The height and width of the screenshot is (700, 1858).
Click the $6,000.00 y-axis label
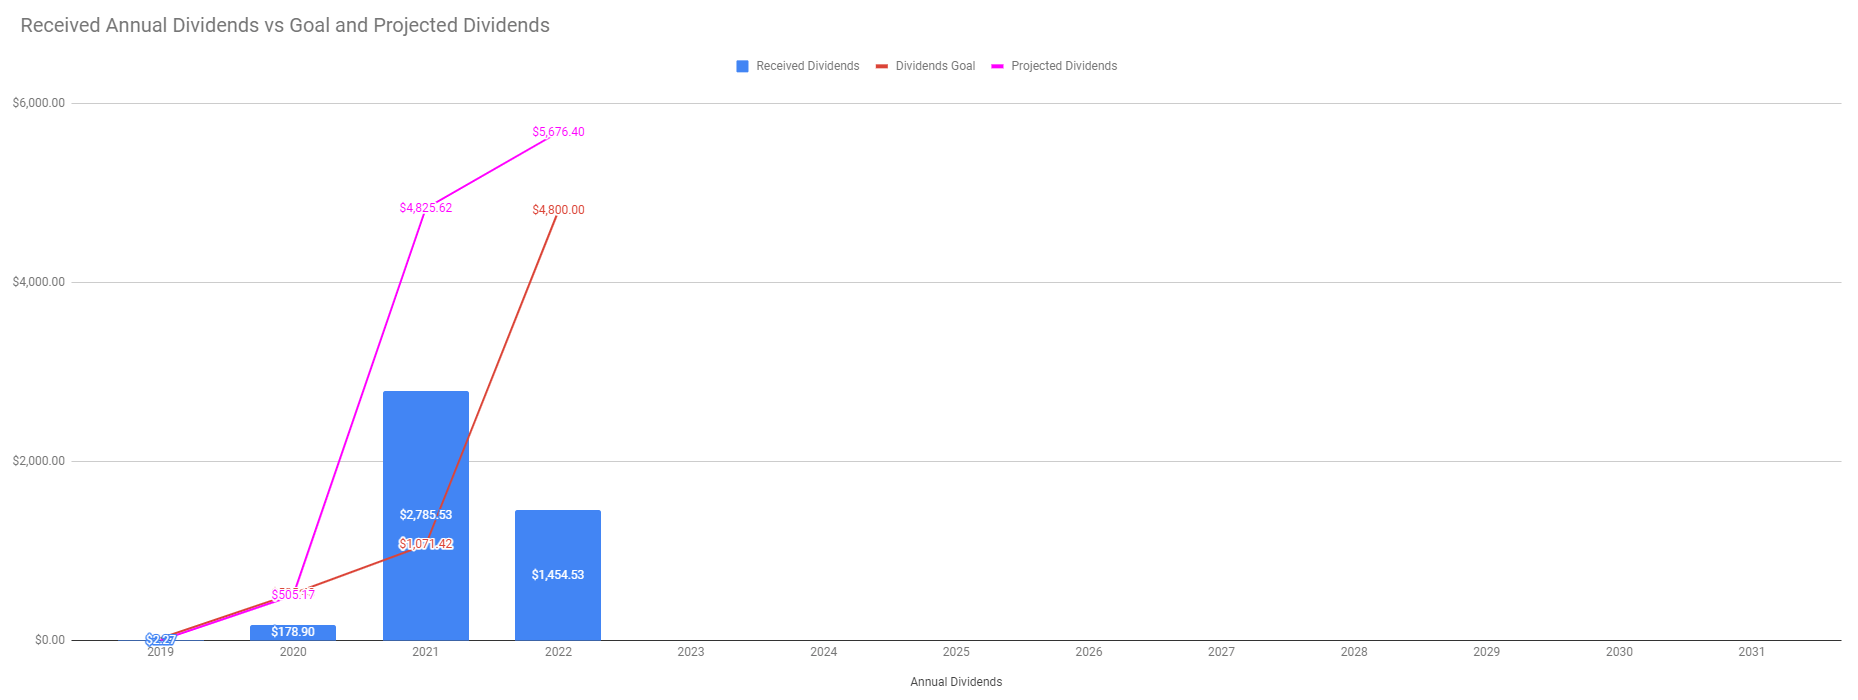pyautogui.click(x=39, y=103)
